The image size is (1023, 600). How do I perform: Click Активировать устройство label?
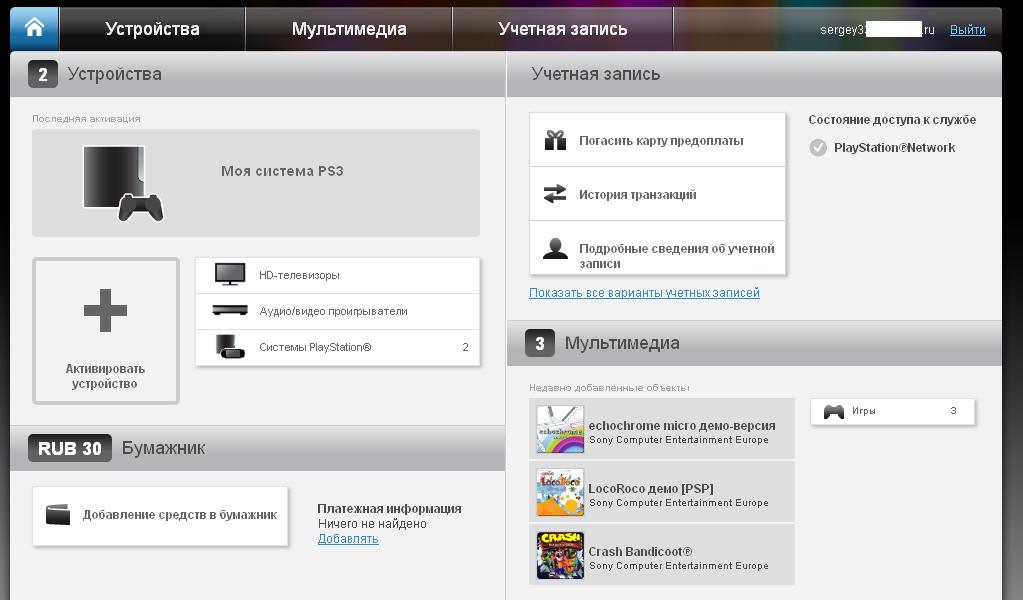coord(105,376)
